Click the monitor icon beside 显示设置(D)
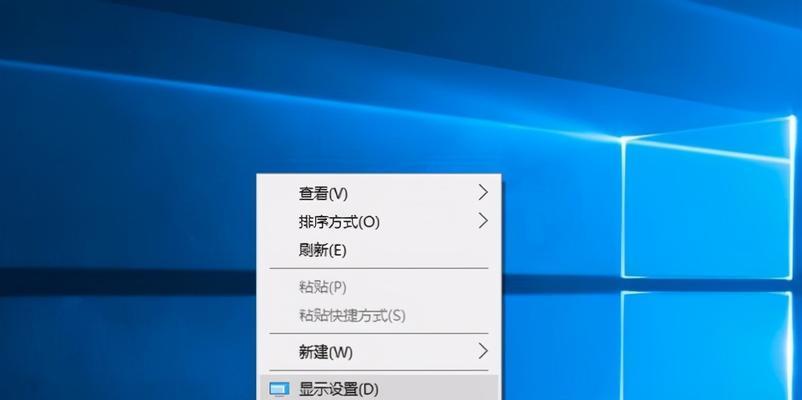 (x=279, y=389)
